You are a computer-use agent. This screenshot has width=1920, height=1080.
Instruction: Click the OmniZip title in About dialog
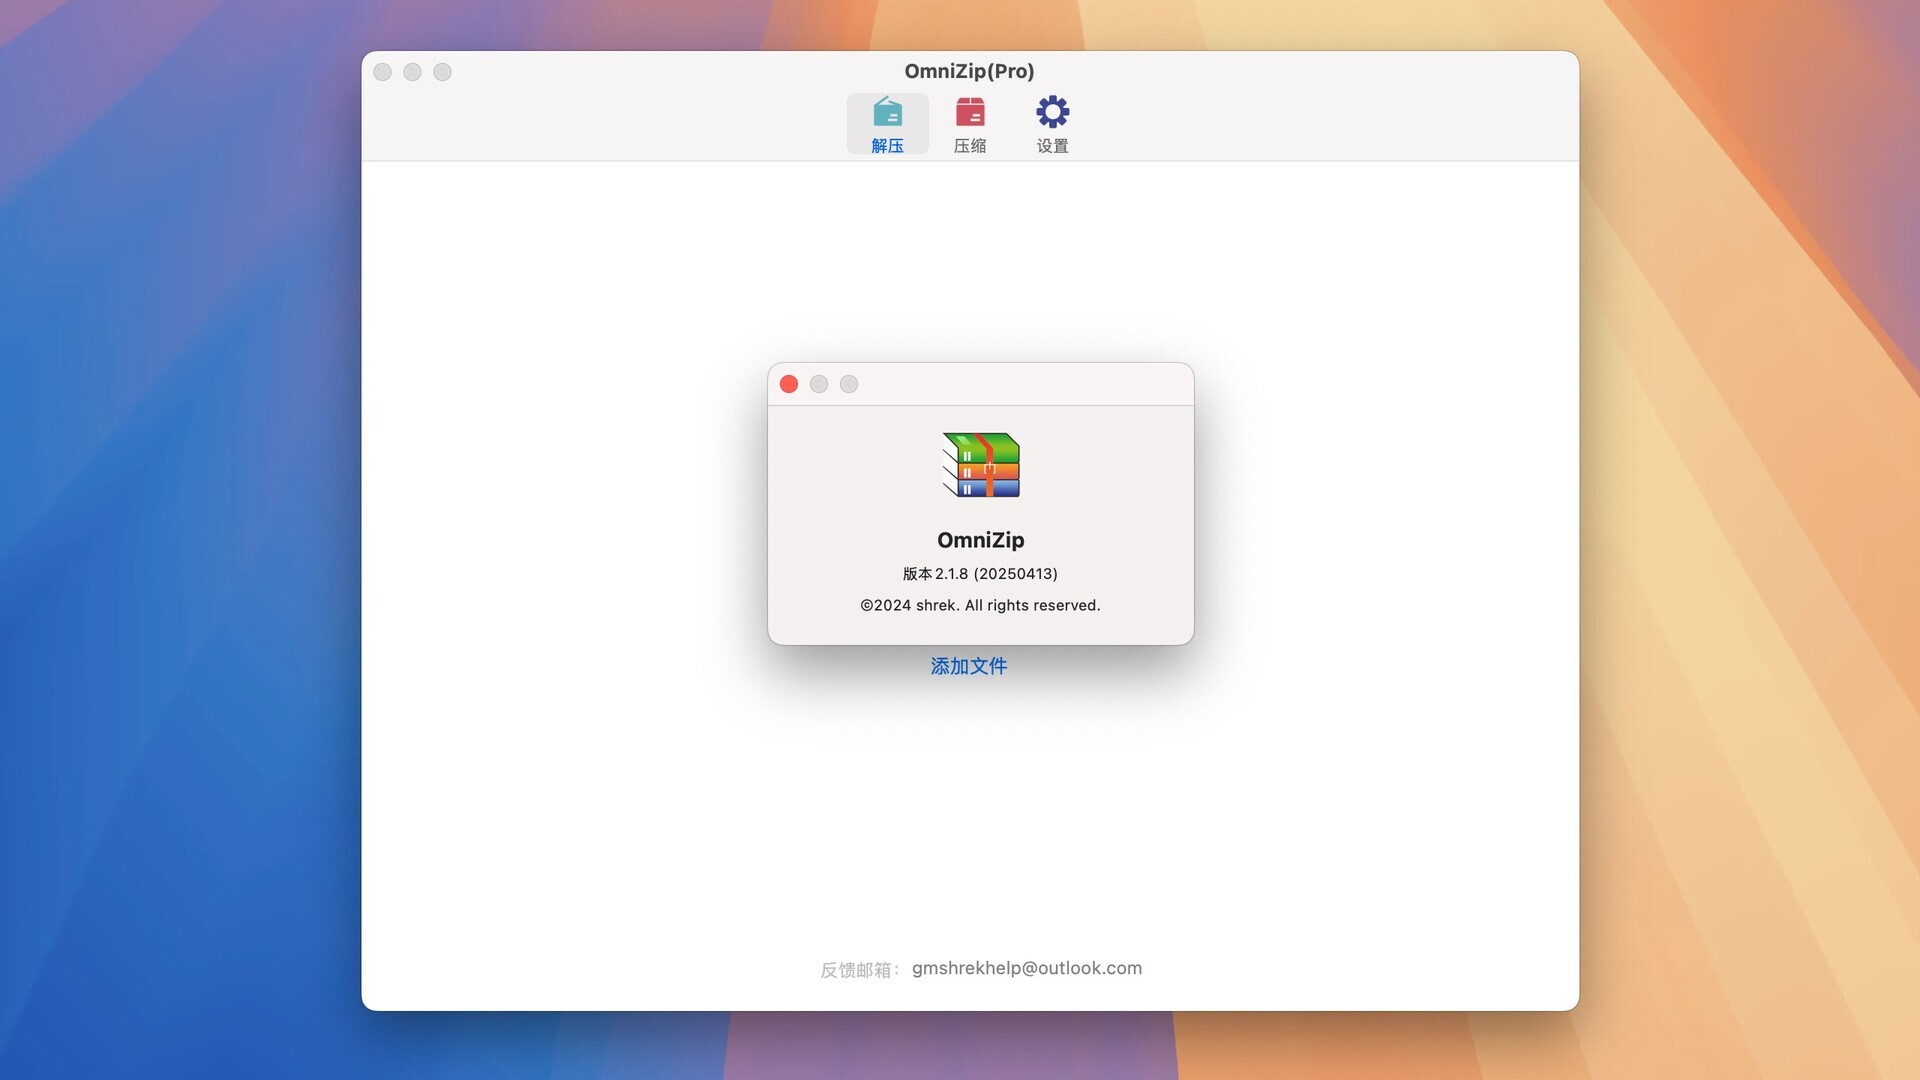point(980,540)
